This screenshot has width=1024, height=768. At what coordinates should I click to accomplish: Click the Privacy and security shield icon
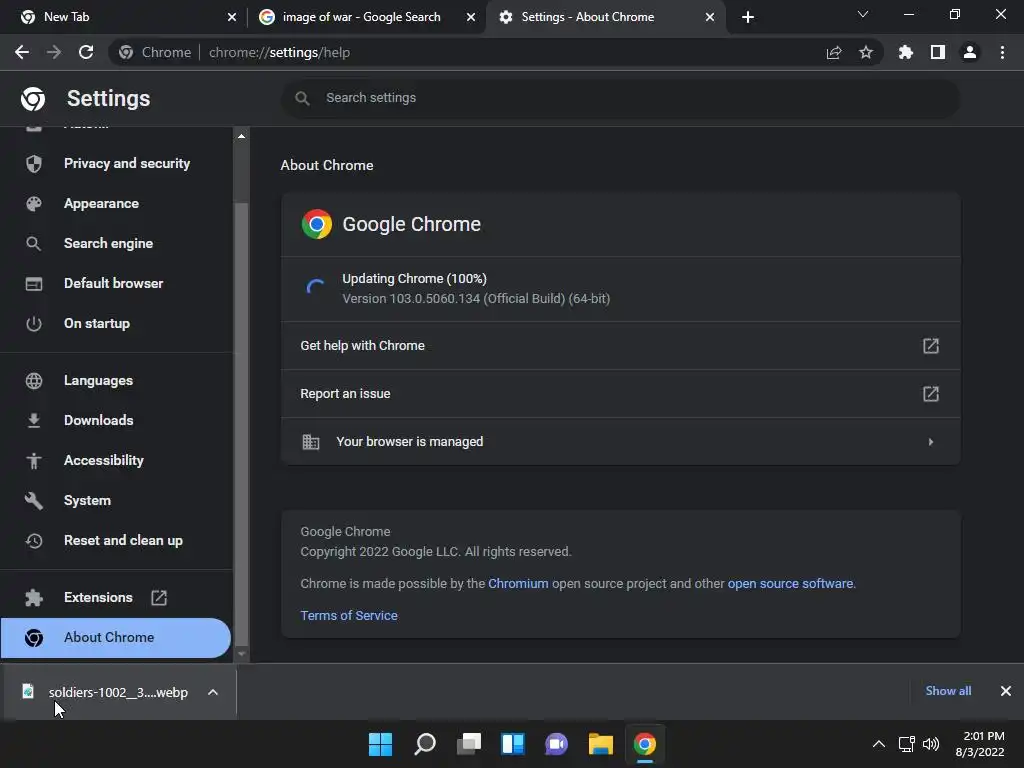point(34,163)
